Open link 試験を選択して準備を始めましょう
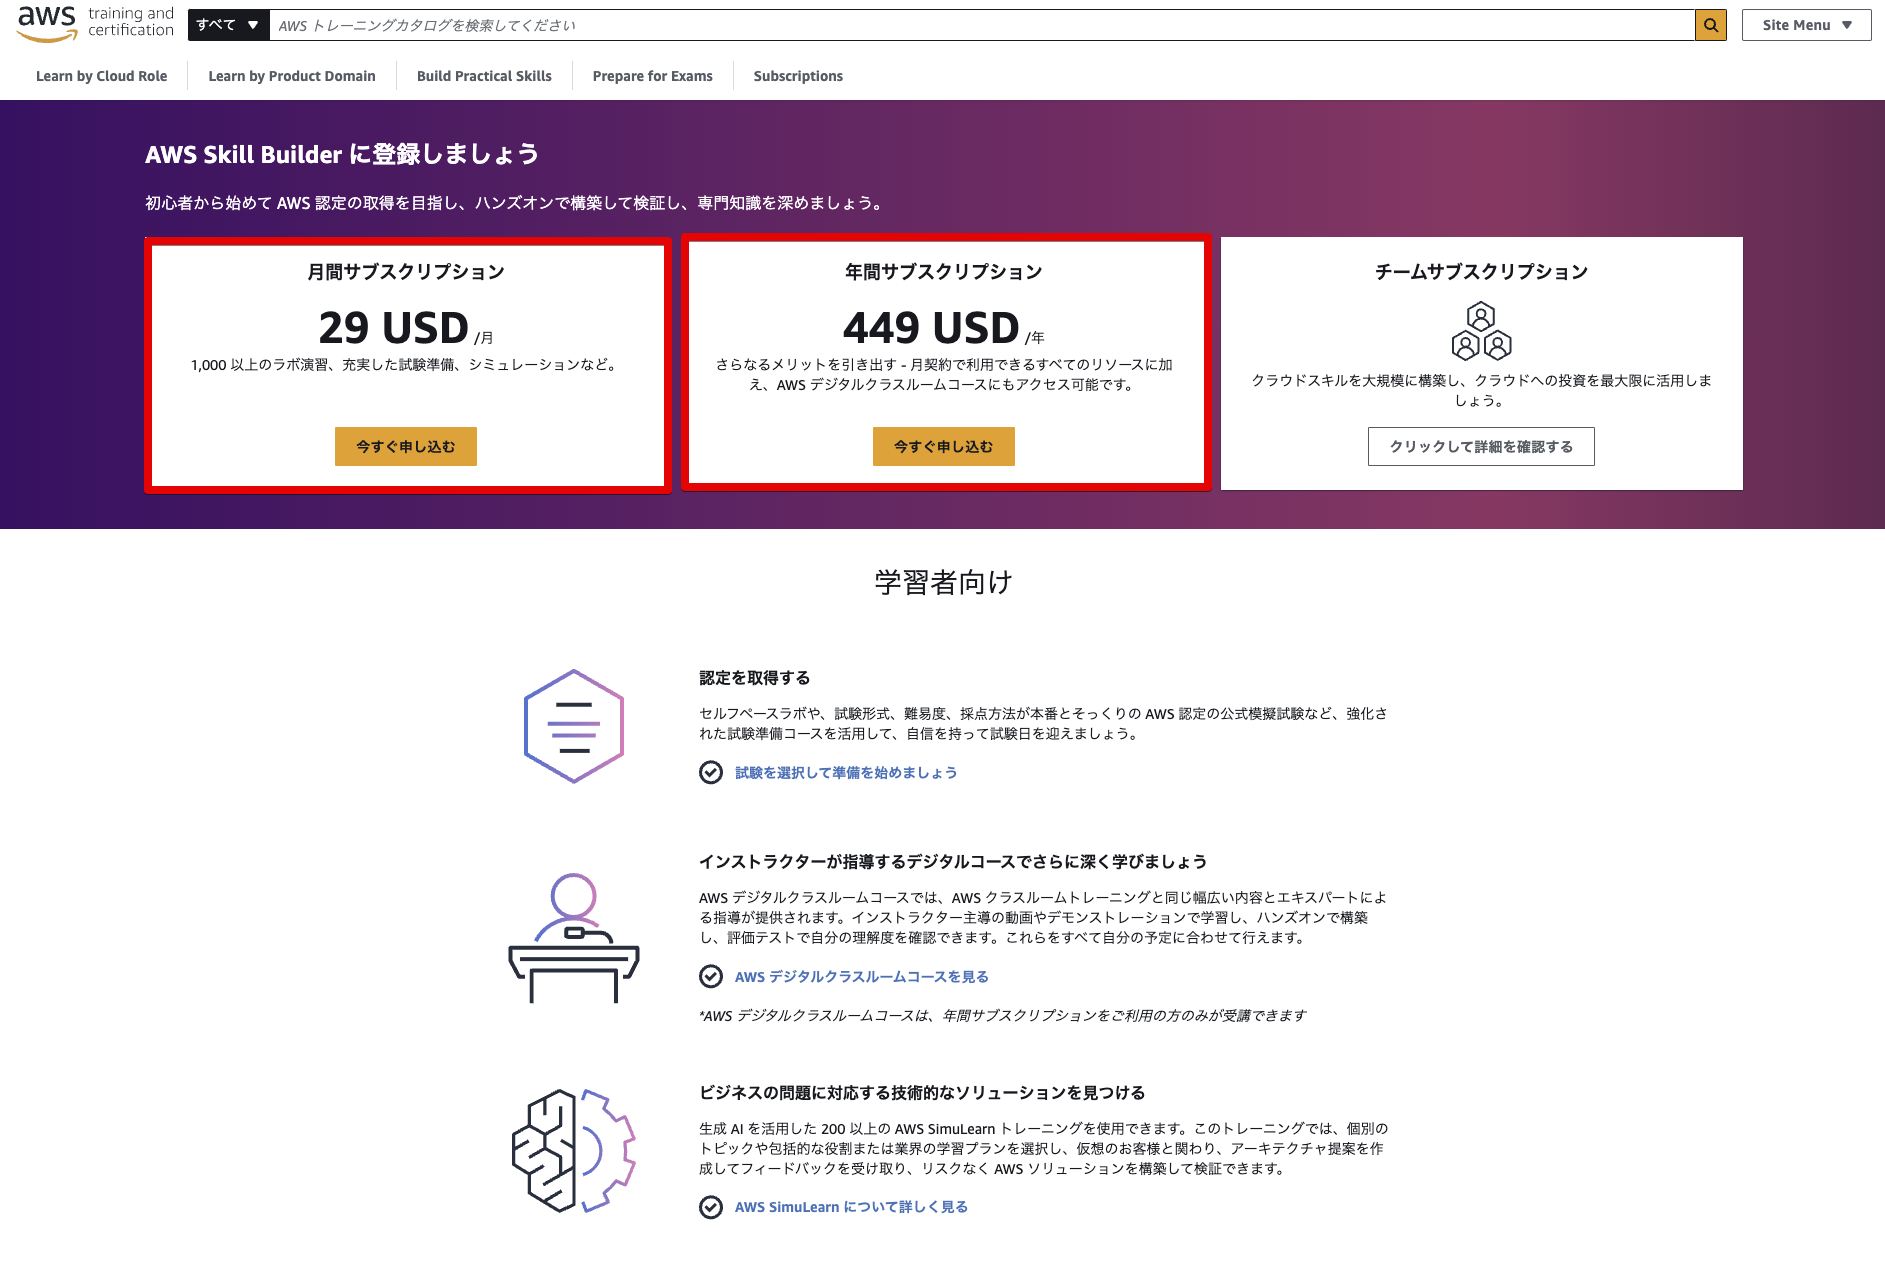This screenshot has width=1885, height=1280. point(846,772)
